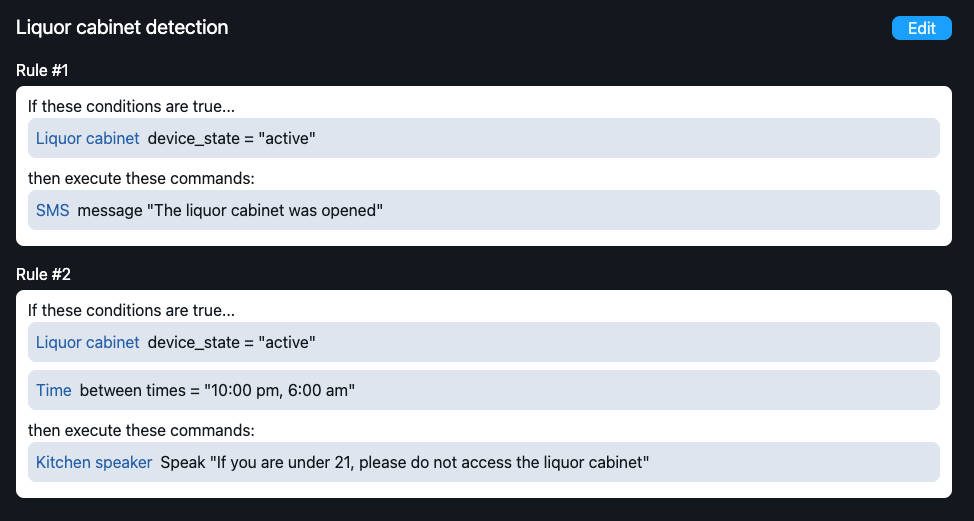The height and width of the screenshot is (521, 974).
Task: Click device_state = "active" text in Rule #2
Action: (x=232, y=342)
